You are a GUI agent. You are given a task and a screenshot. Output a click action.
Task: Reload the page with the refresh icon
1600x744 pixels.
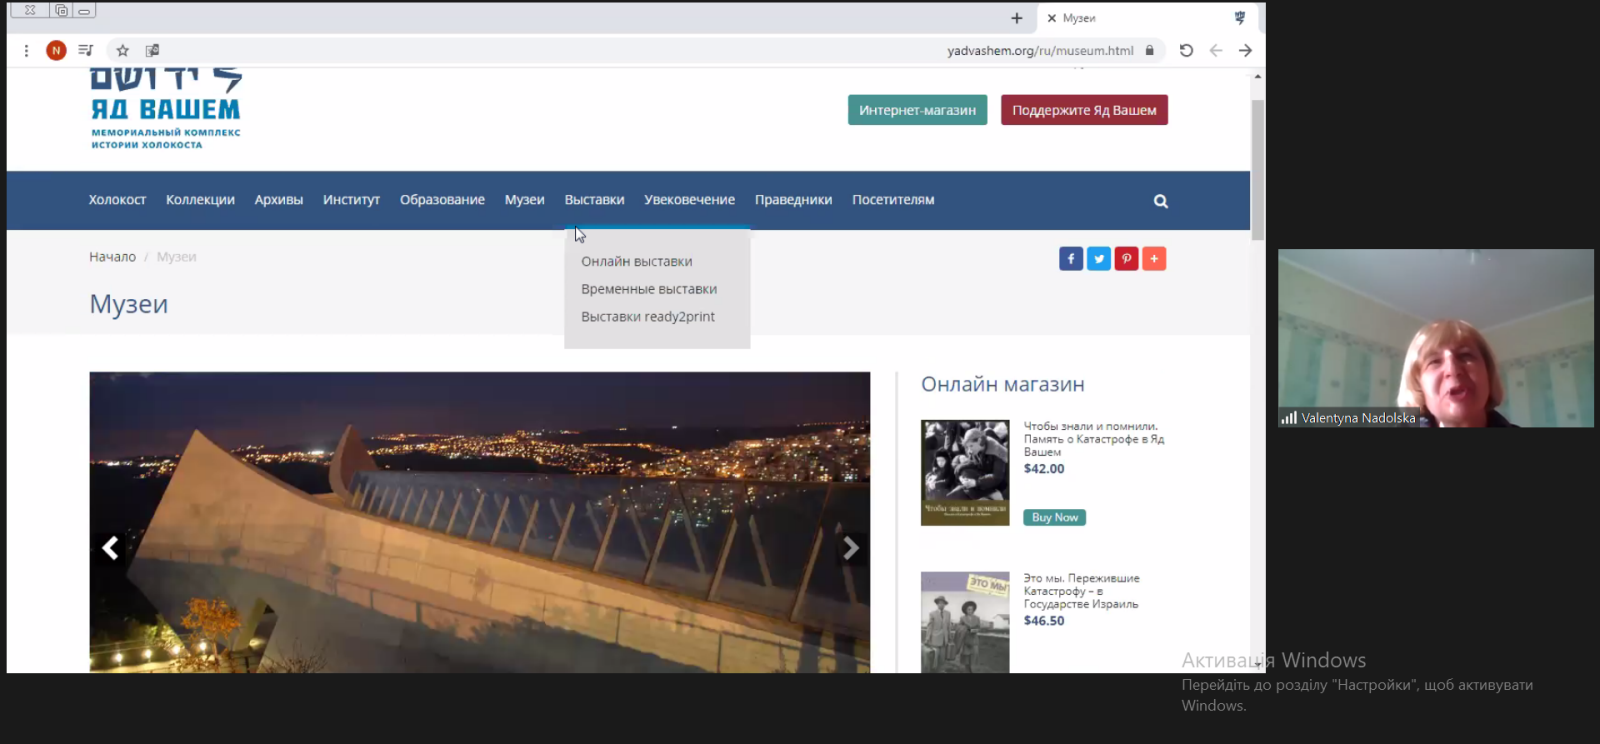1186,50
